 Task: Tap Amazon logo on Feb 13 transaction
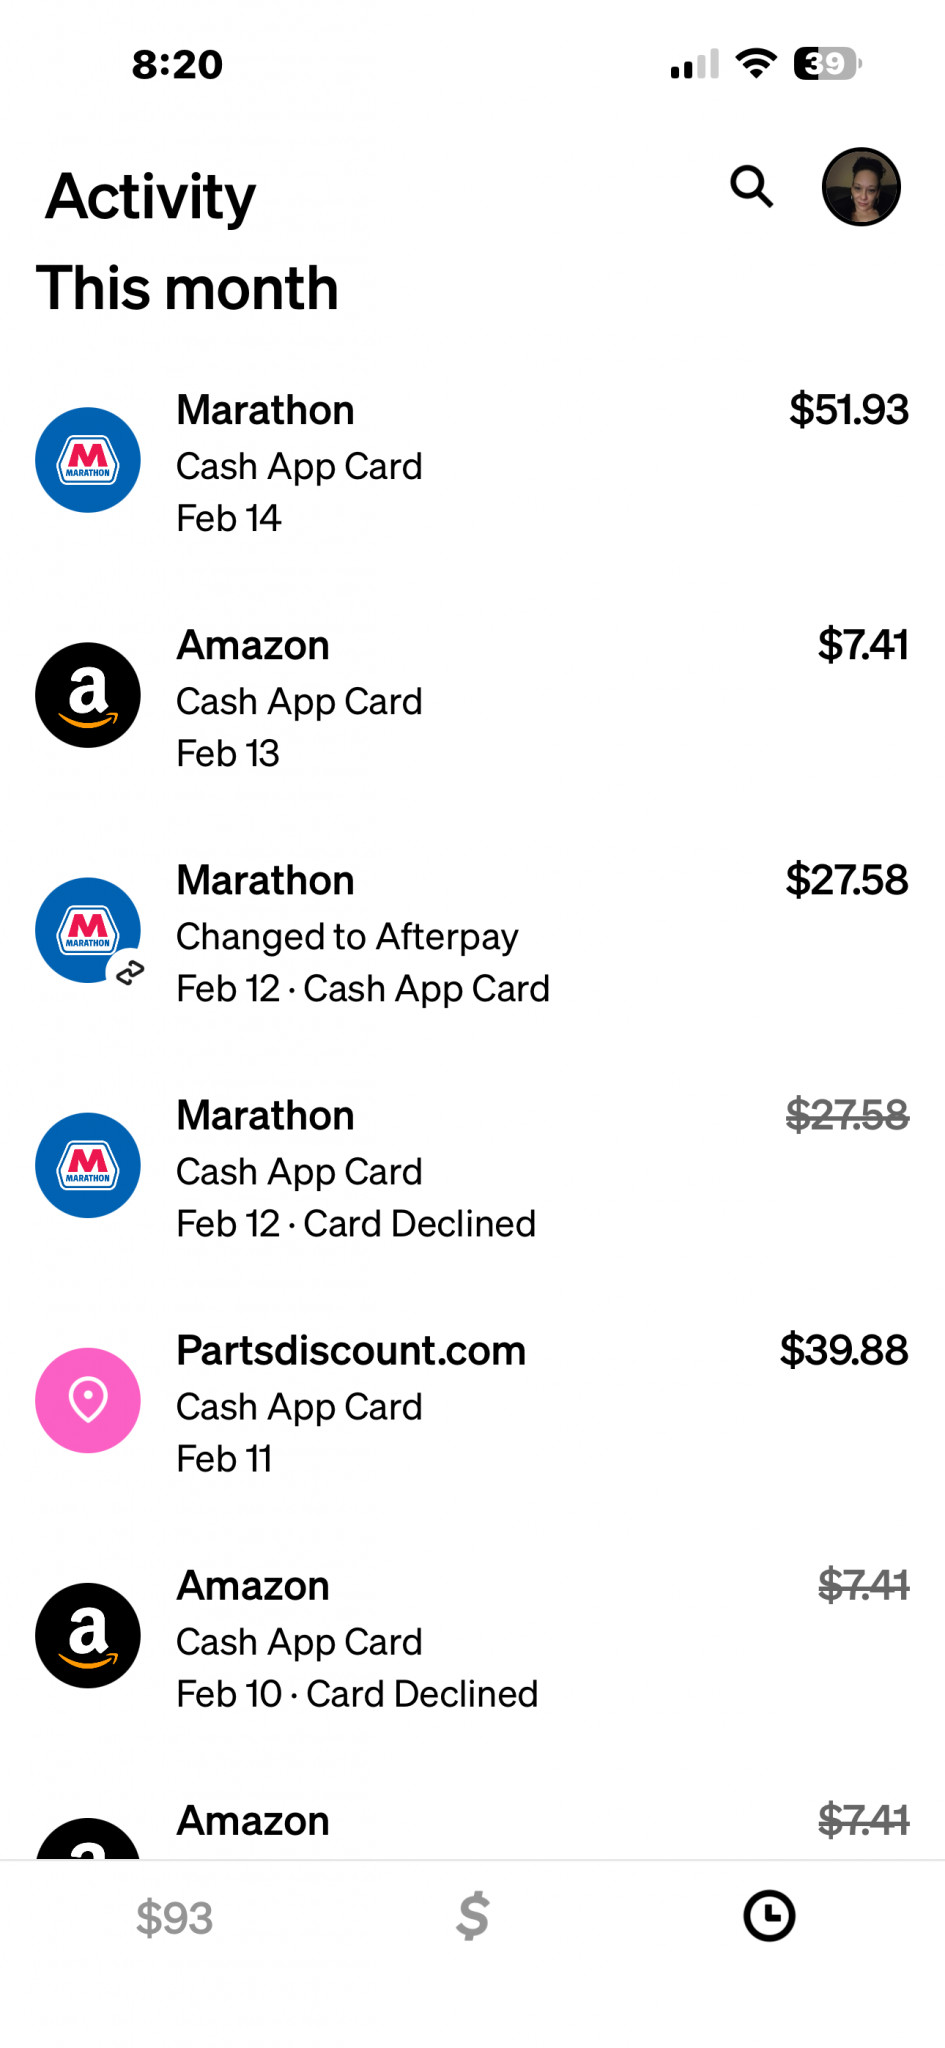88,695
